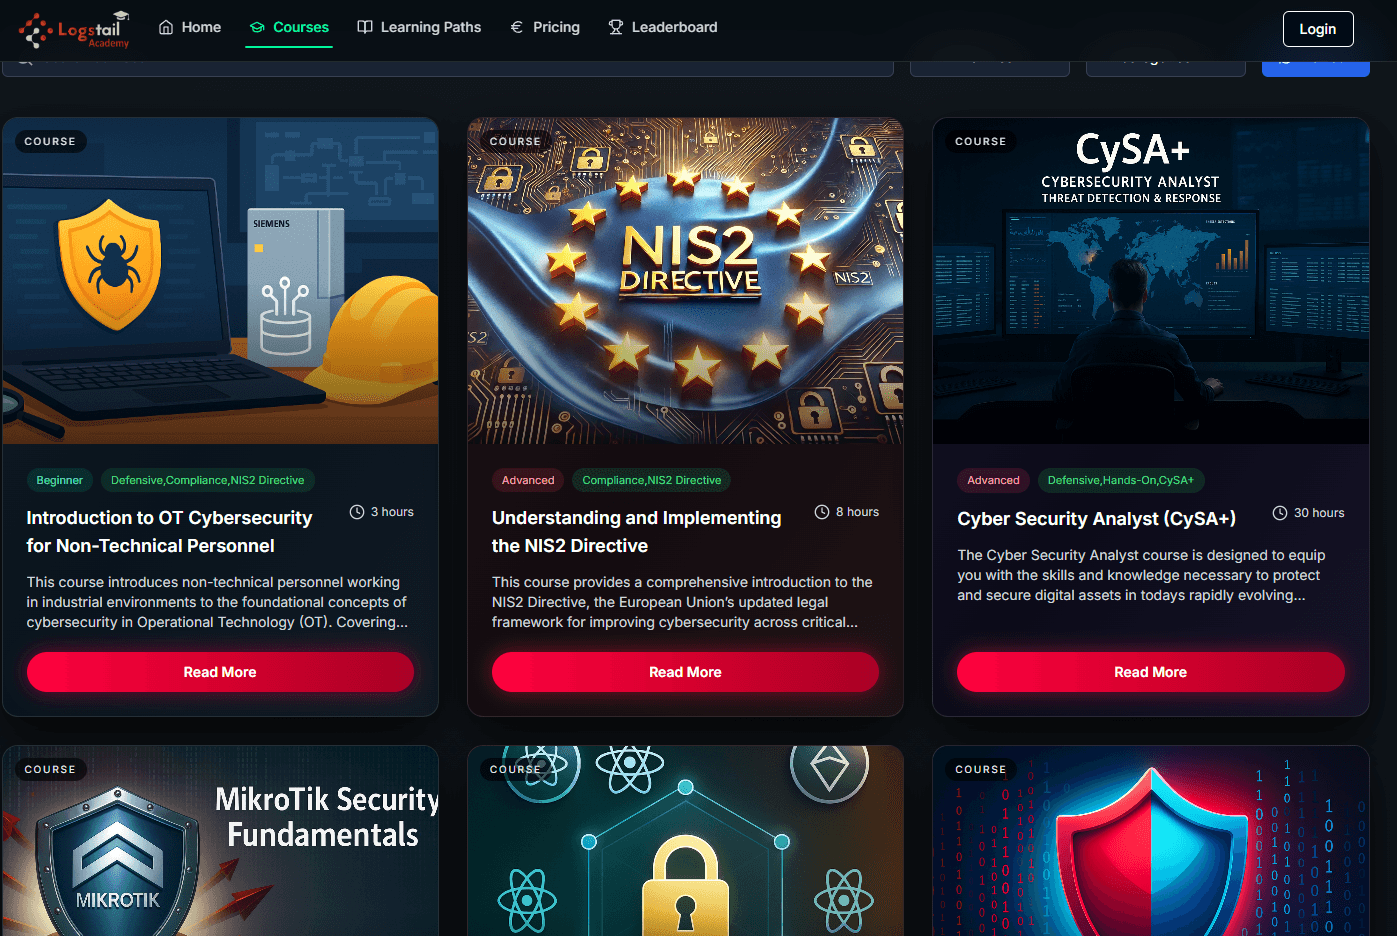Open the Learning Paths page
Screen dimensions: 1397x936
pyautogui.click(x=419, y=27)
